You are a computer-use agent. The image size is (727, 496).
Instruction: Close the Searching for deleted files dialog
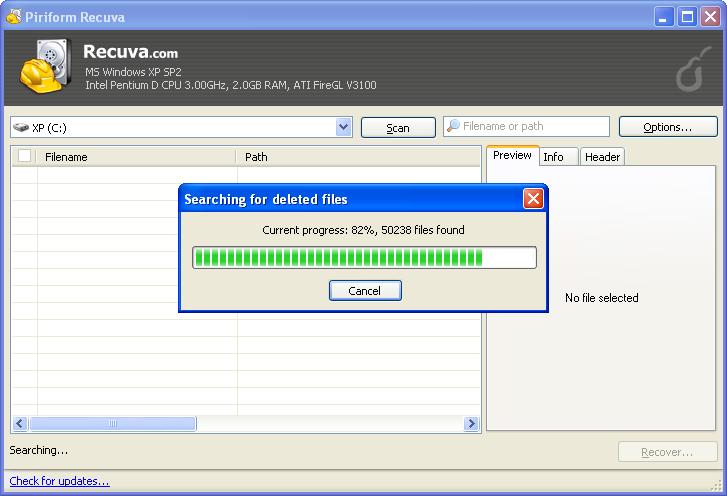tap(533, 198)
